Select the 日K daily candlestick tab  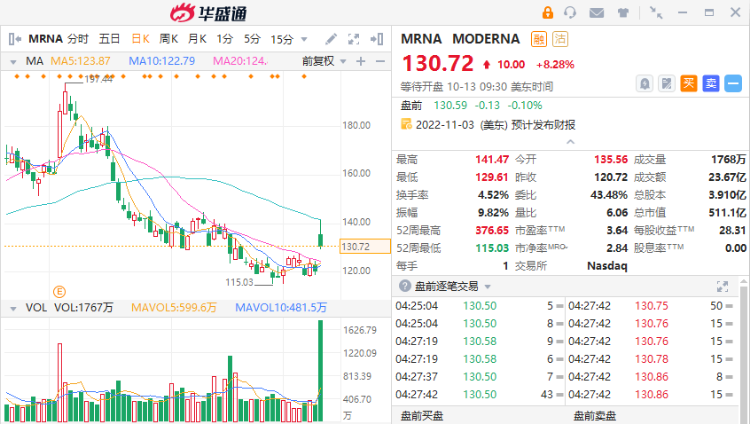(x=140, y=39)
